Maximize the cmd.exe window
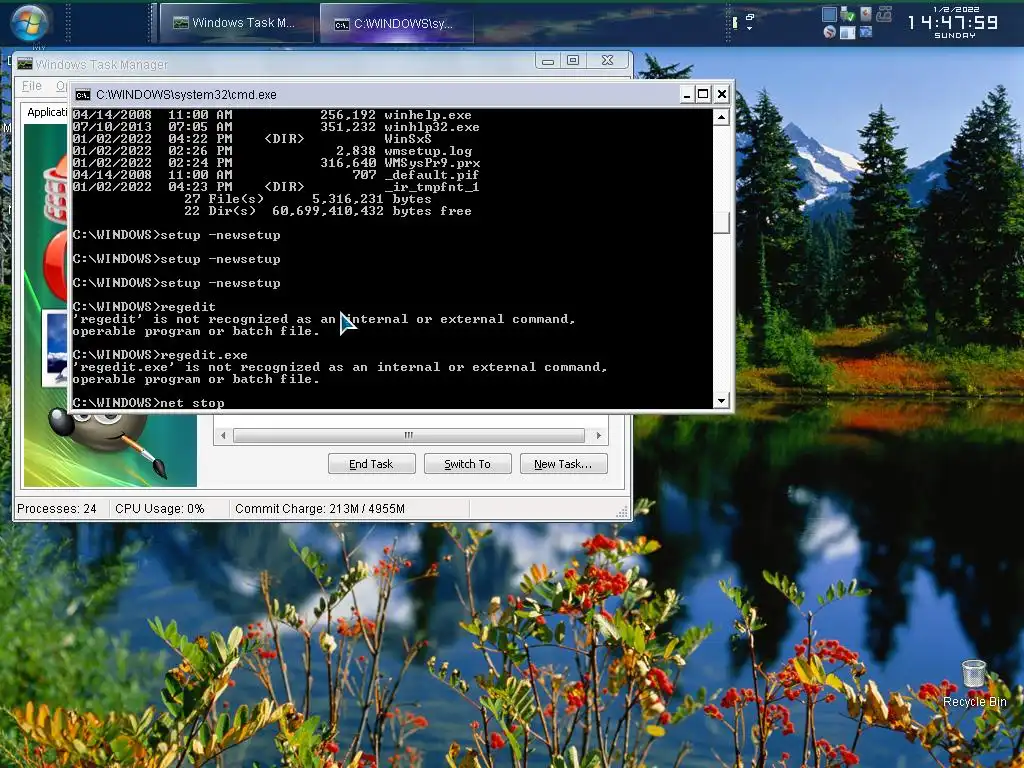This screenshot has height=768, width=1024. [x=703, y=95]
